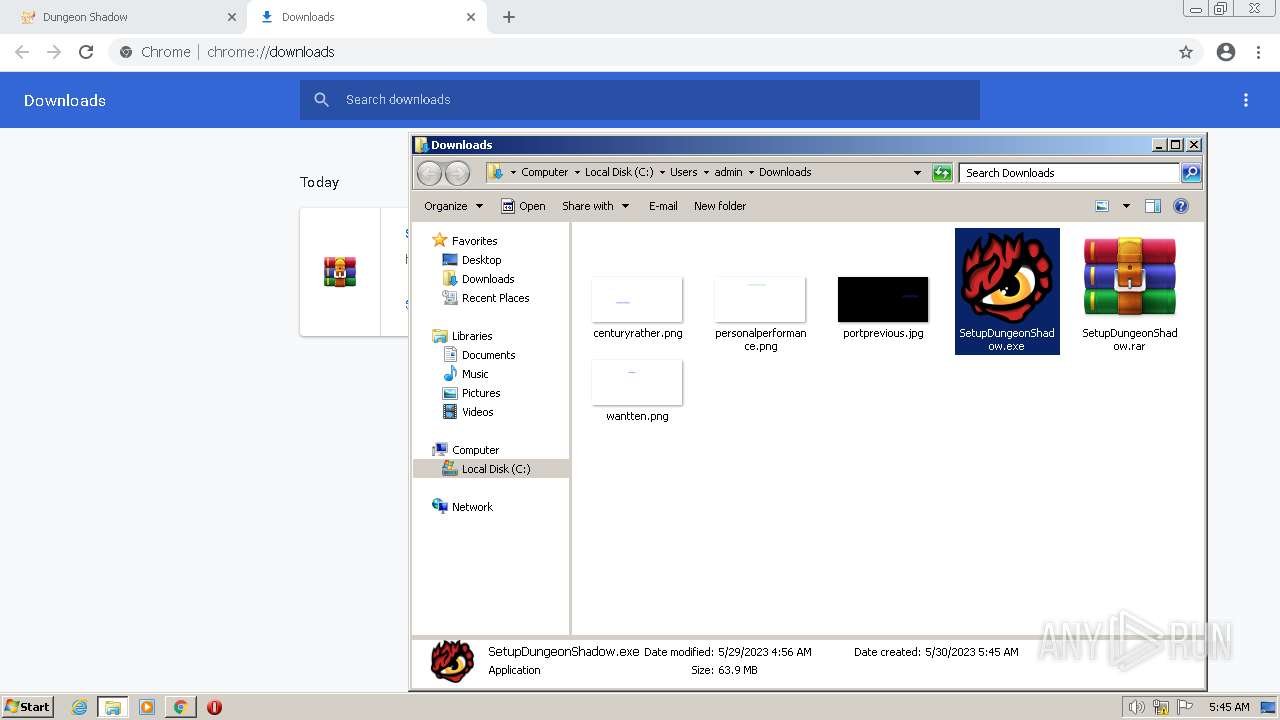Click New folder button
The image size is (1280, 720).
point(720,206)
